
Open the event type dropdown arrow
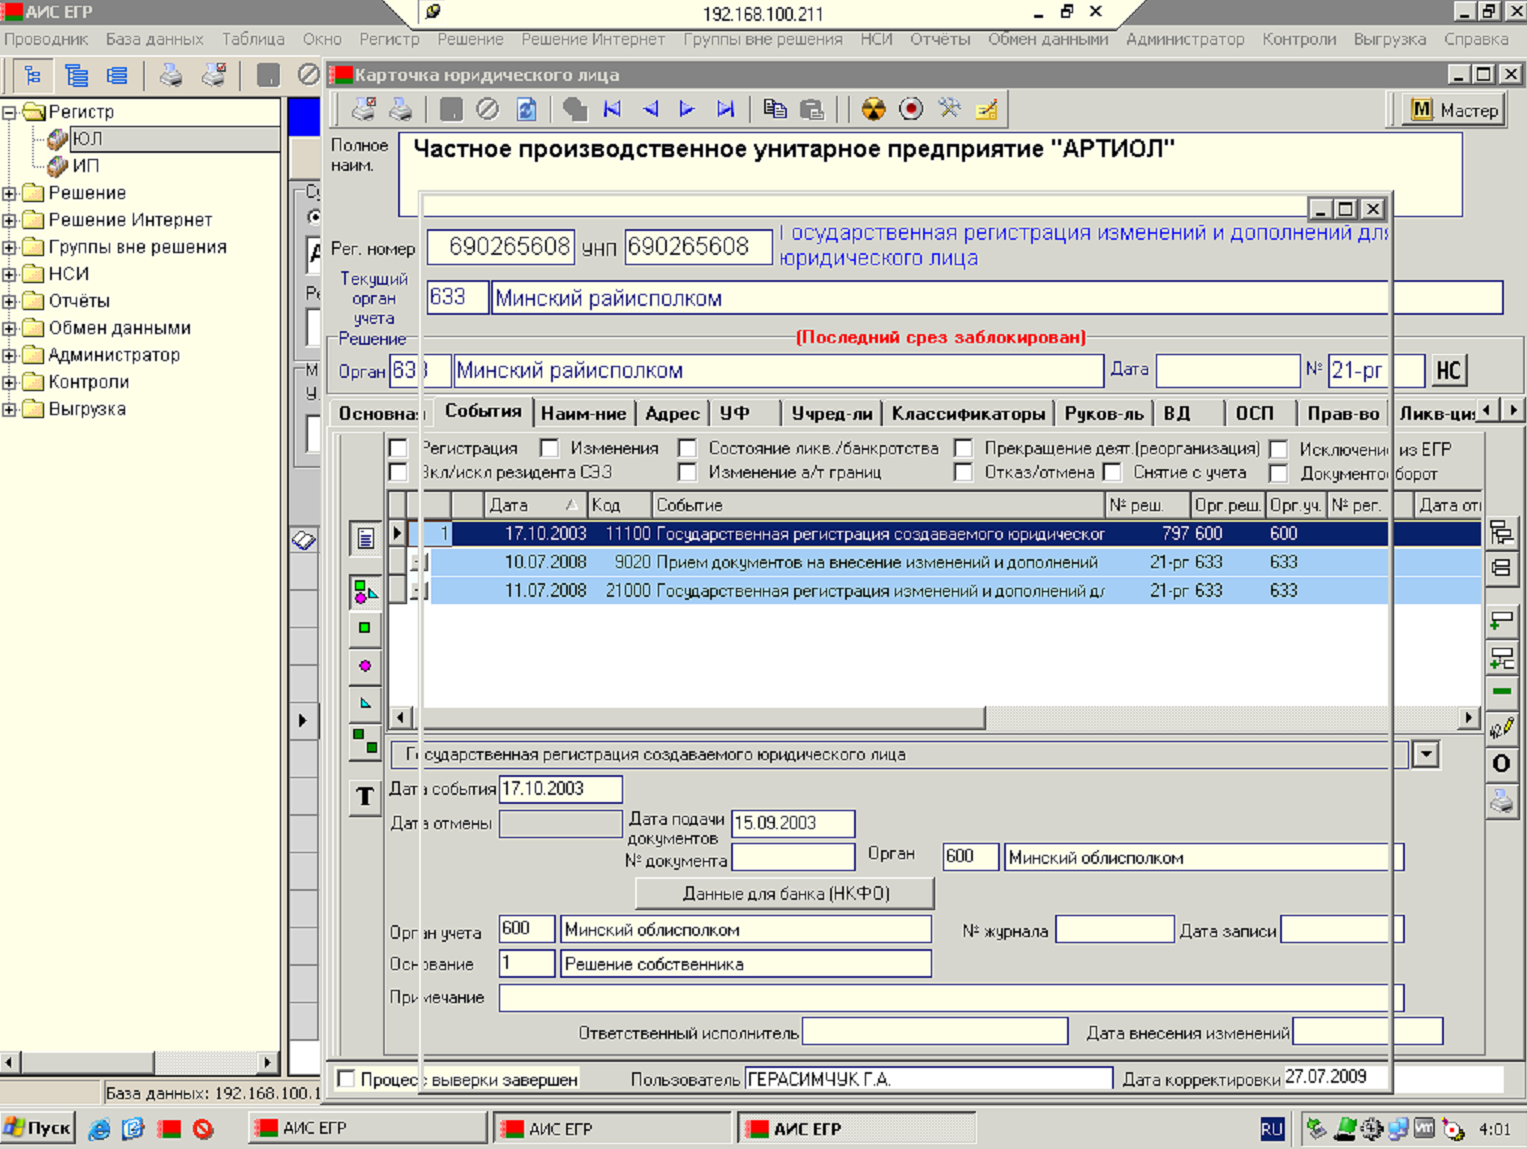[x=1425, y=755]
